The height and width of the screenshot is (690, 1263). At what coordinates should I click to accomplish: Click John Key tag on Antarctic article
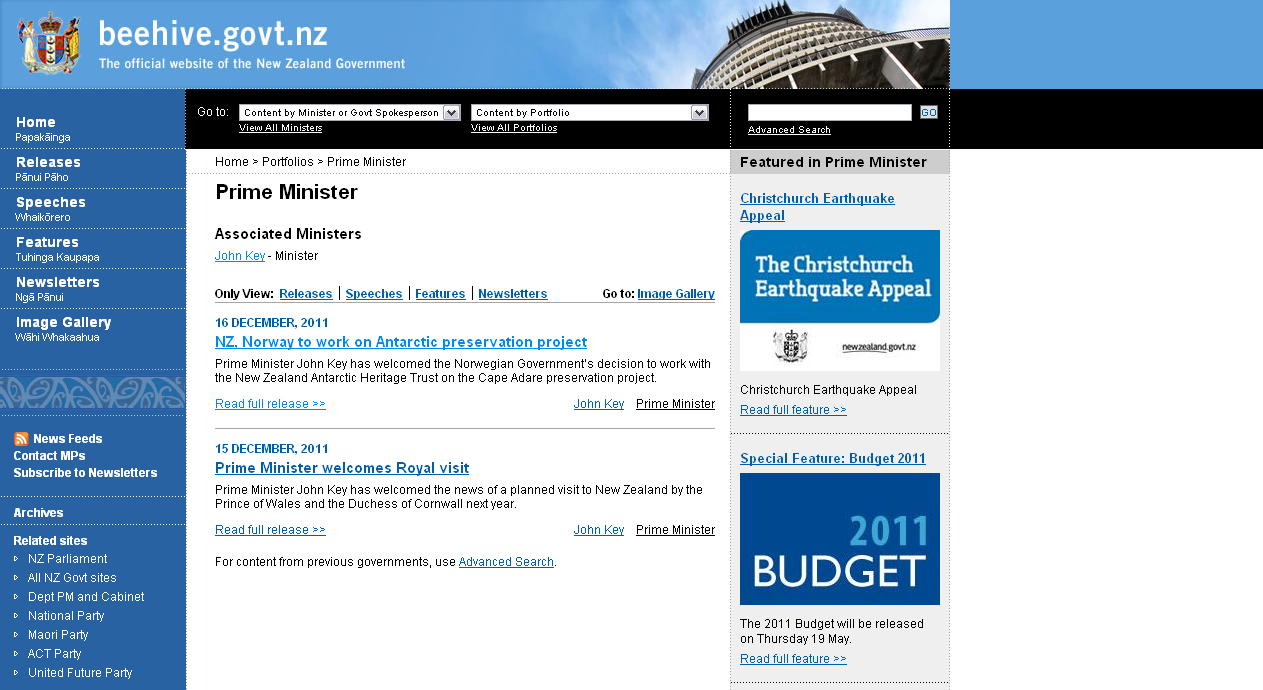(599, 404)
